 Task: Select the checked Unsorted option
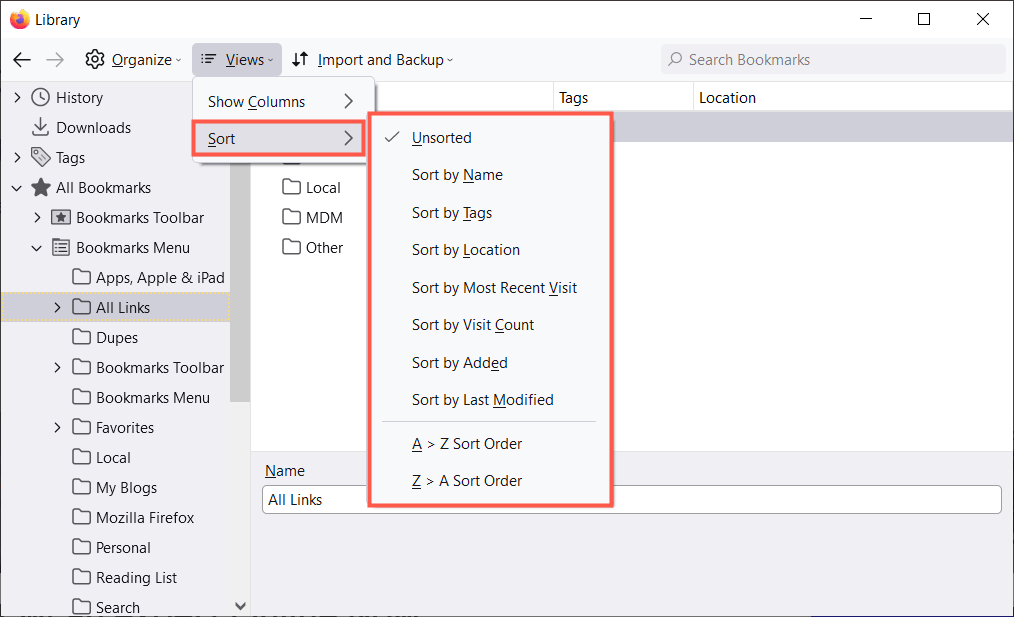tap(441, 138)
